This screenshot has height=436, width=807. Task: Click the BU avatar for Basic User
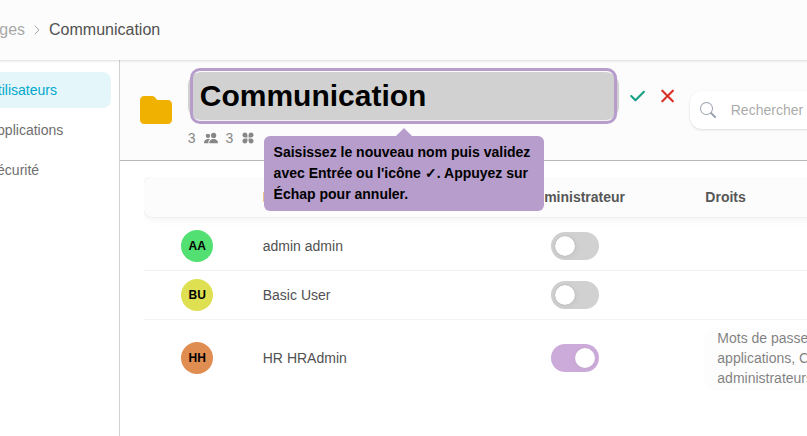(x=197, y=295)
